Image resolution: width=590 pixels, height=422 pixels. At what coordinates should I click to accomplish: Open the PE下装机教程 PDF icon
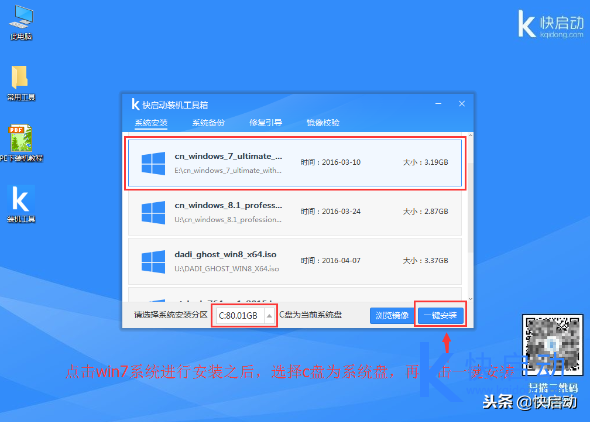coord(21,143)
